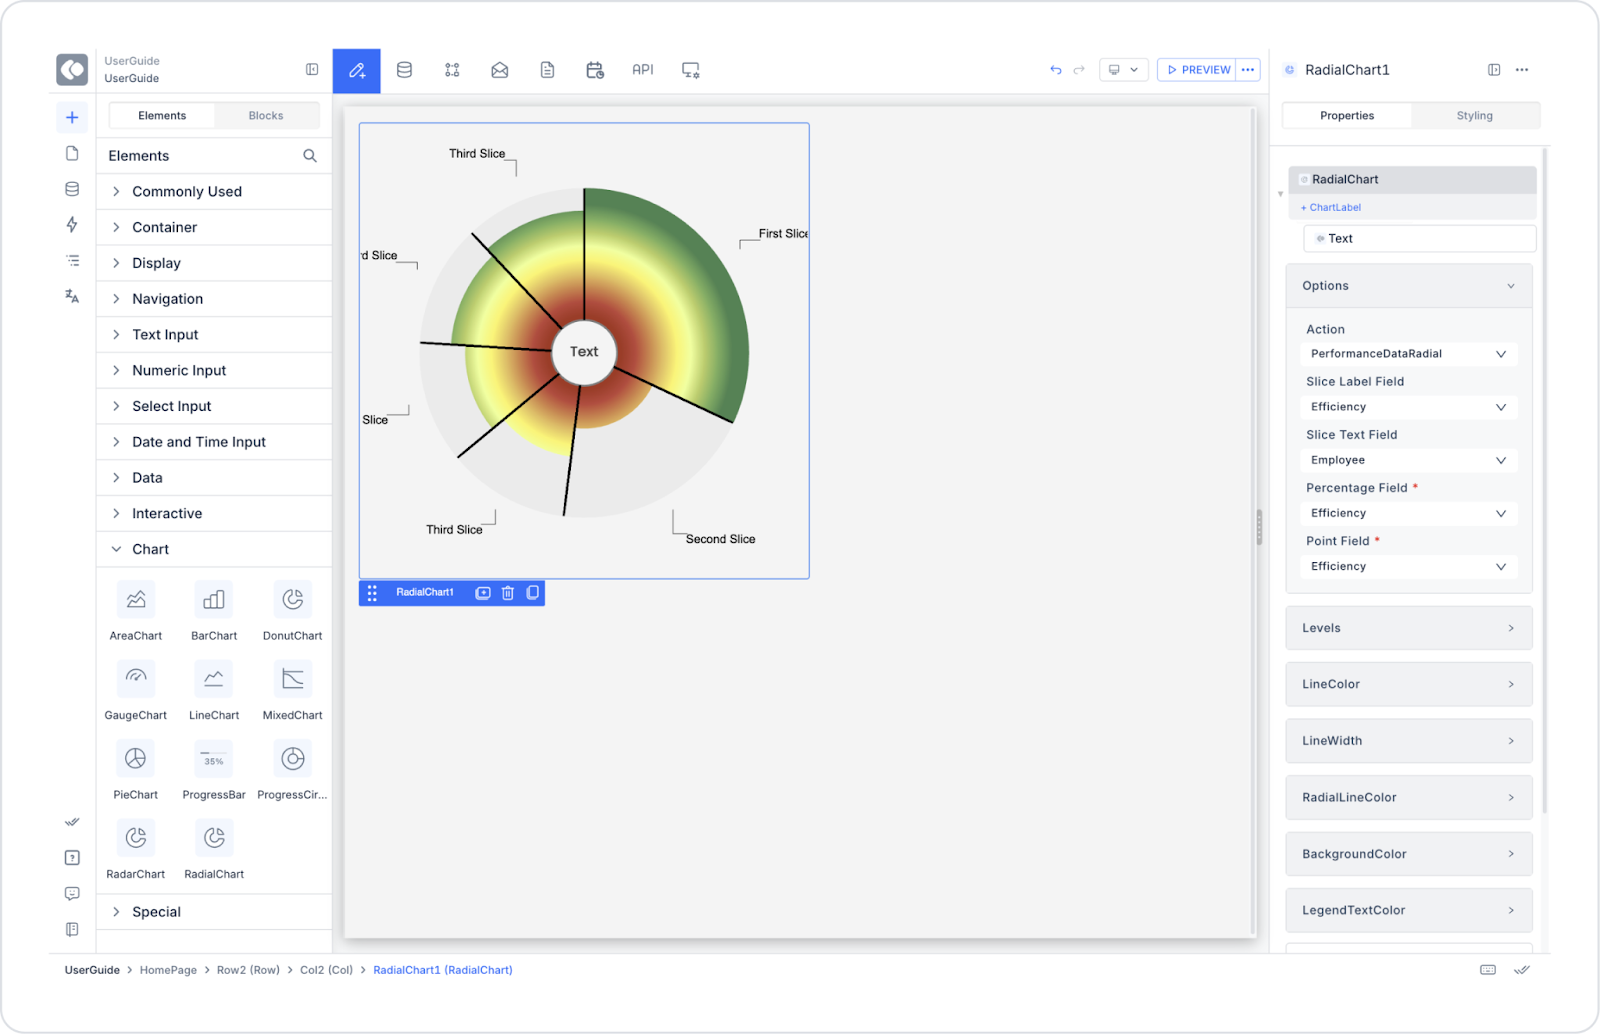Open the email templates envelope icon
The height and width of the screenshot is (1034, 1600).
click(x=500, y=70)
